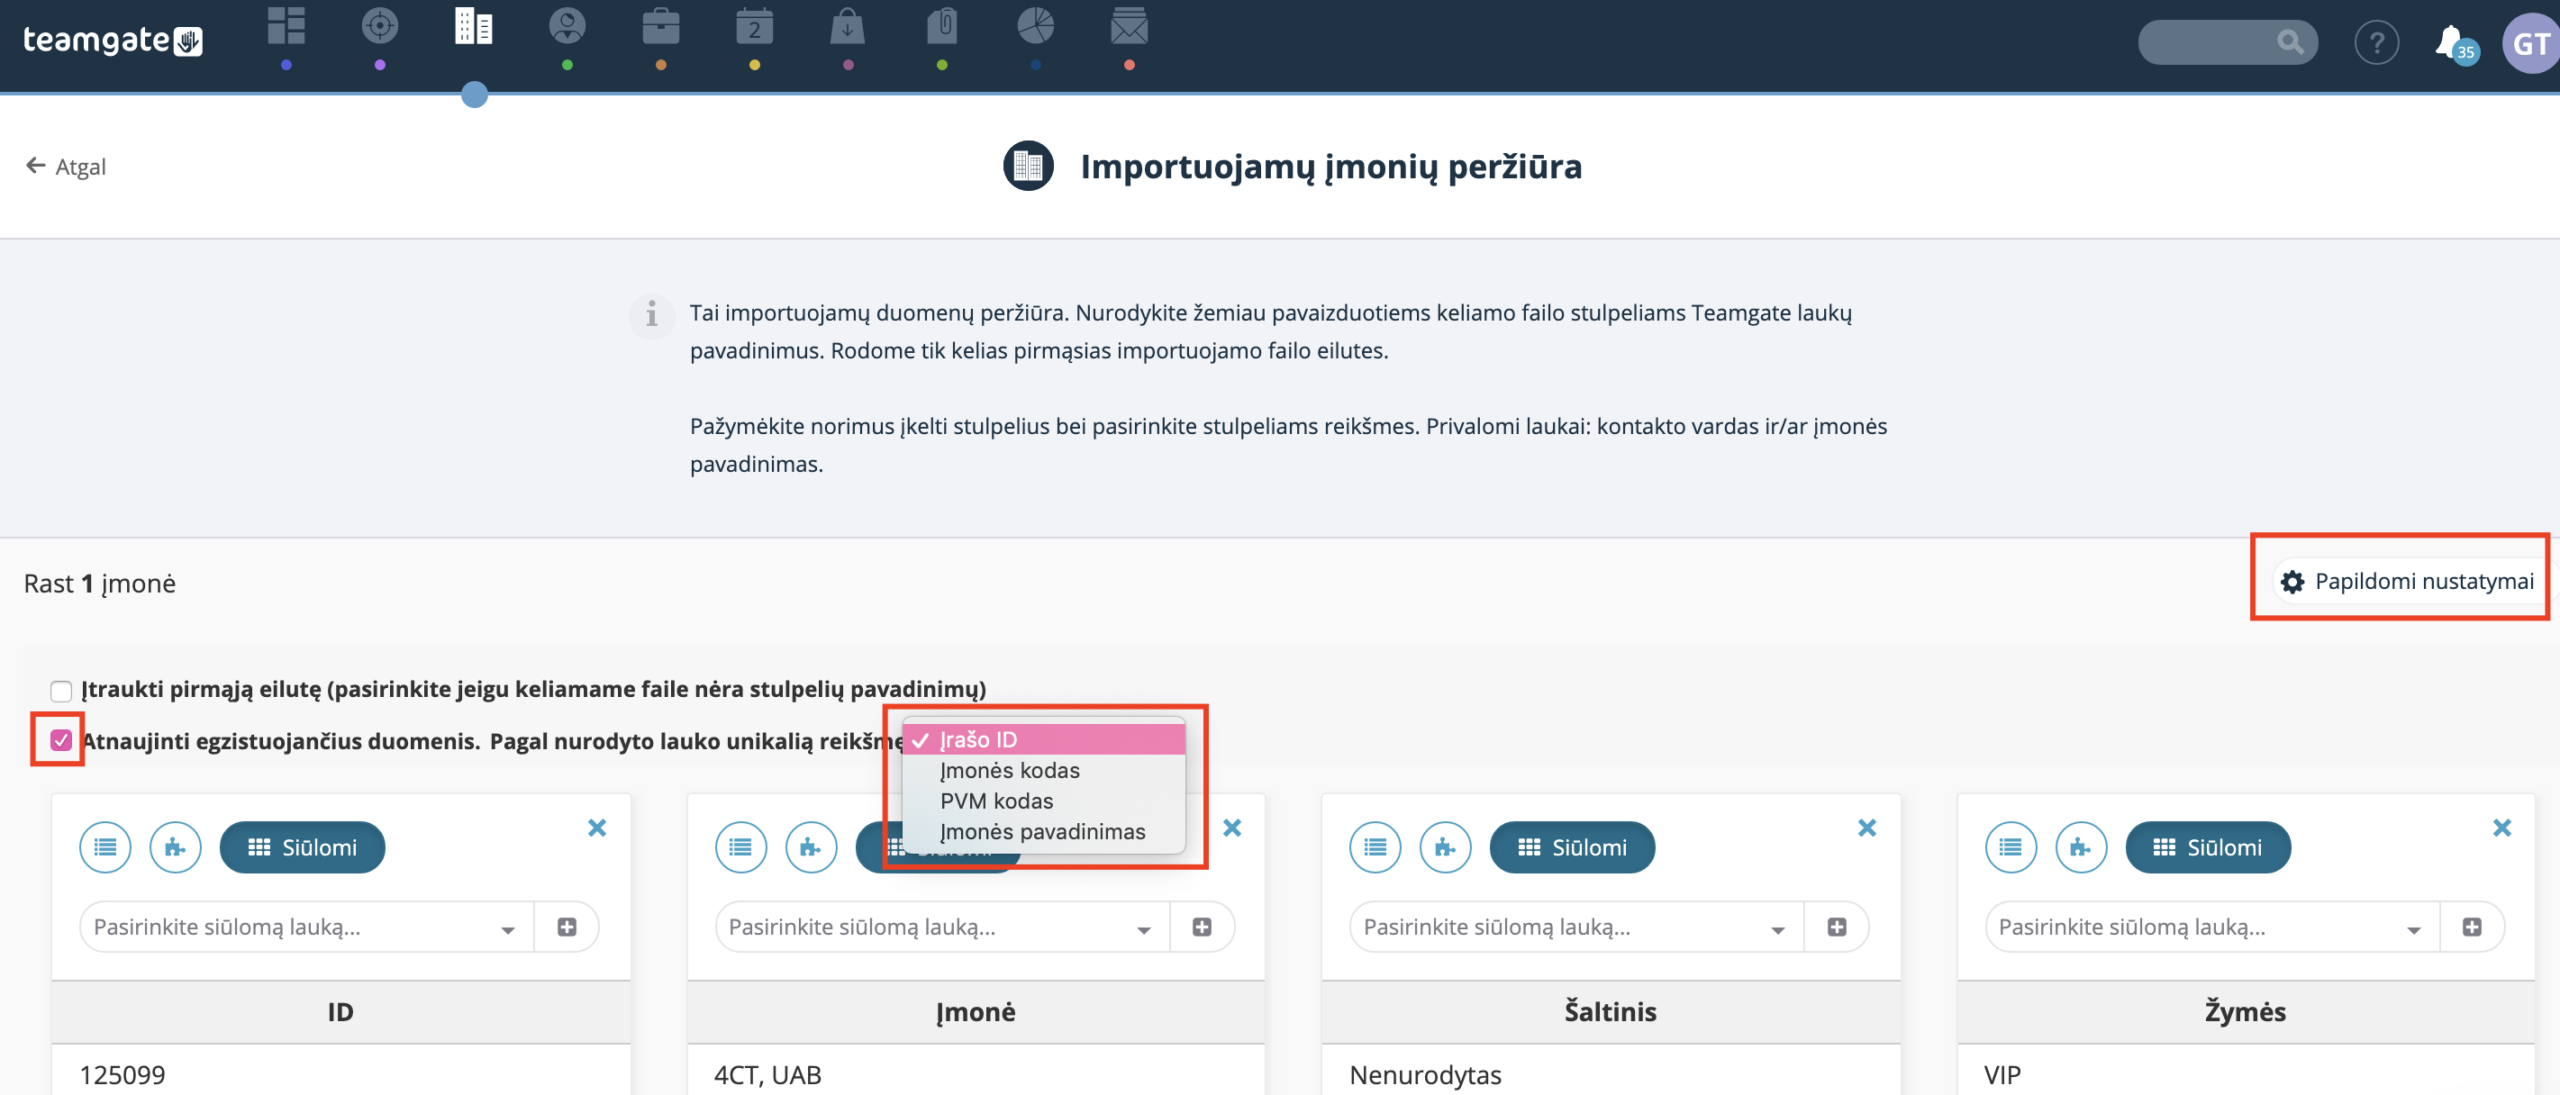2560x1095 pixels.
Task: Toggle 'Įtraukti pirmąją eilutę' checkbox
Action: tap(61, 690)
